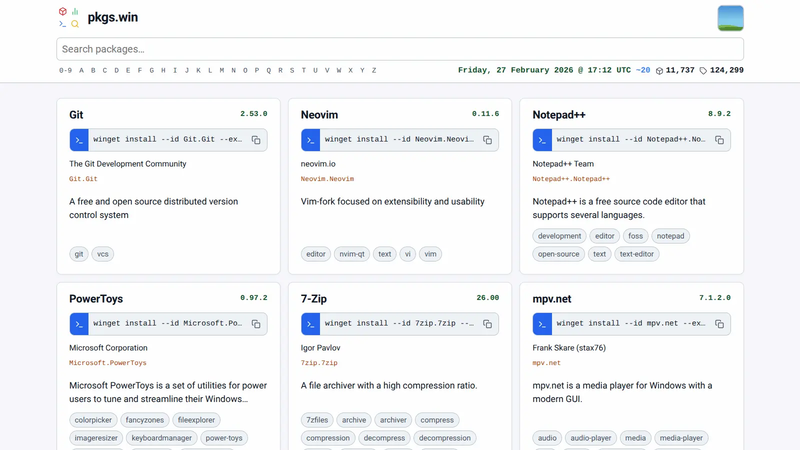Click the package count cube icon
The width and height of the screenshot is (800, 450).
659,71
